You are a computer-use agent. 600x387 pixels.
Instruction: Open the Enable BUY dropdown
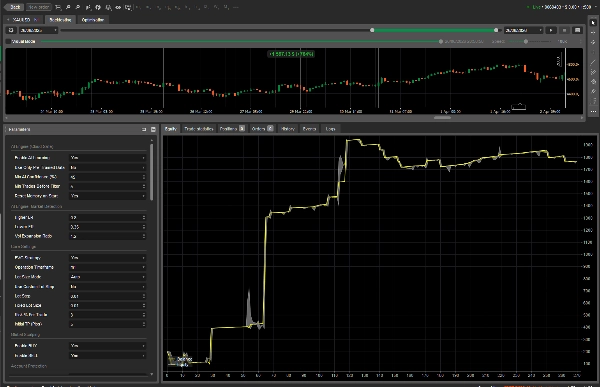[x=108, y=346]
